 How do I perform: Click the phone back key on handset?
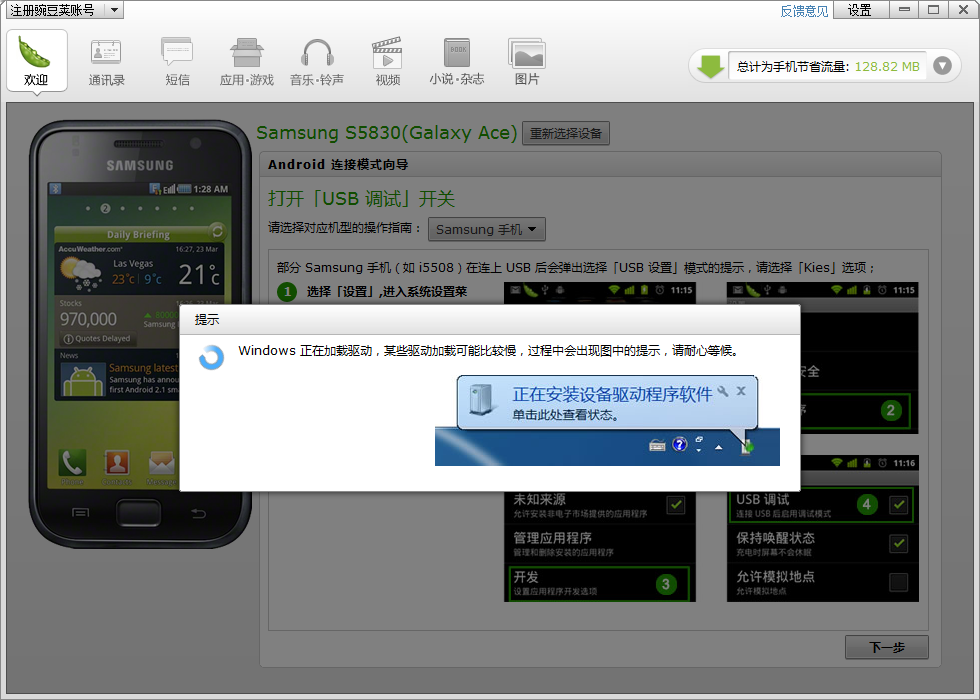point(198,513)
